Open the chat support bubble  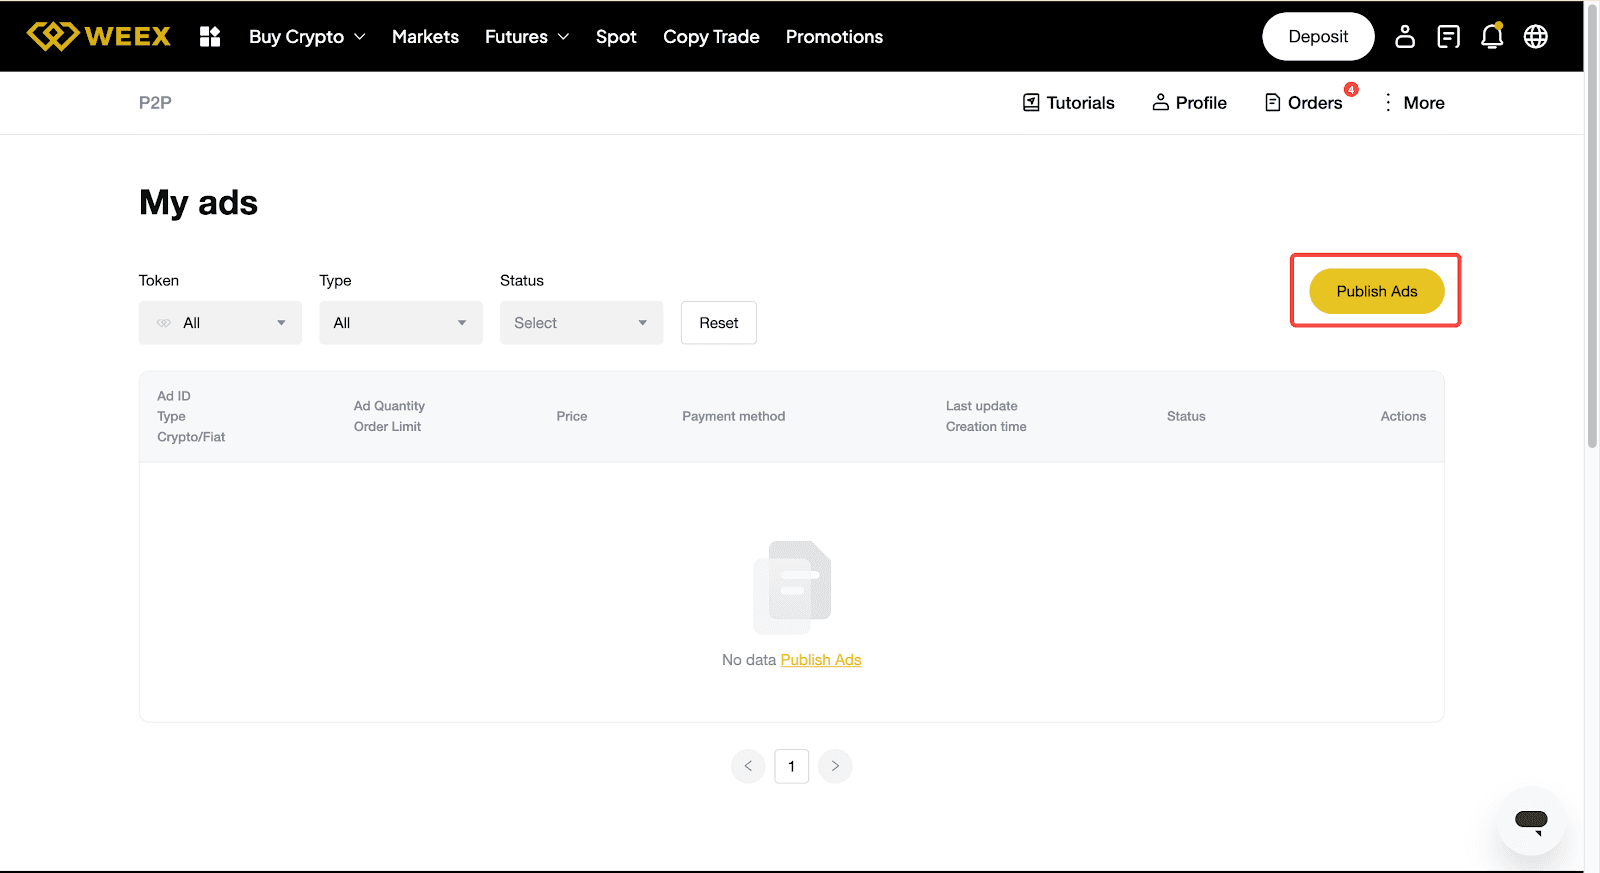tap(1531, 821)
